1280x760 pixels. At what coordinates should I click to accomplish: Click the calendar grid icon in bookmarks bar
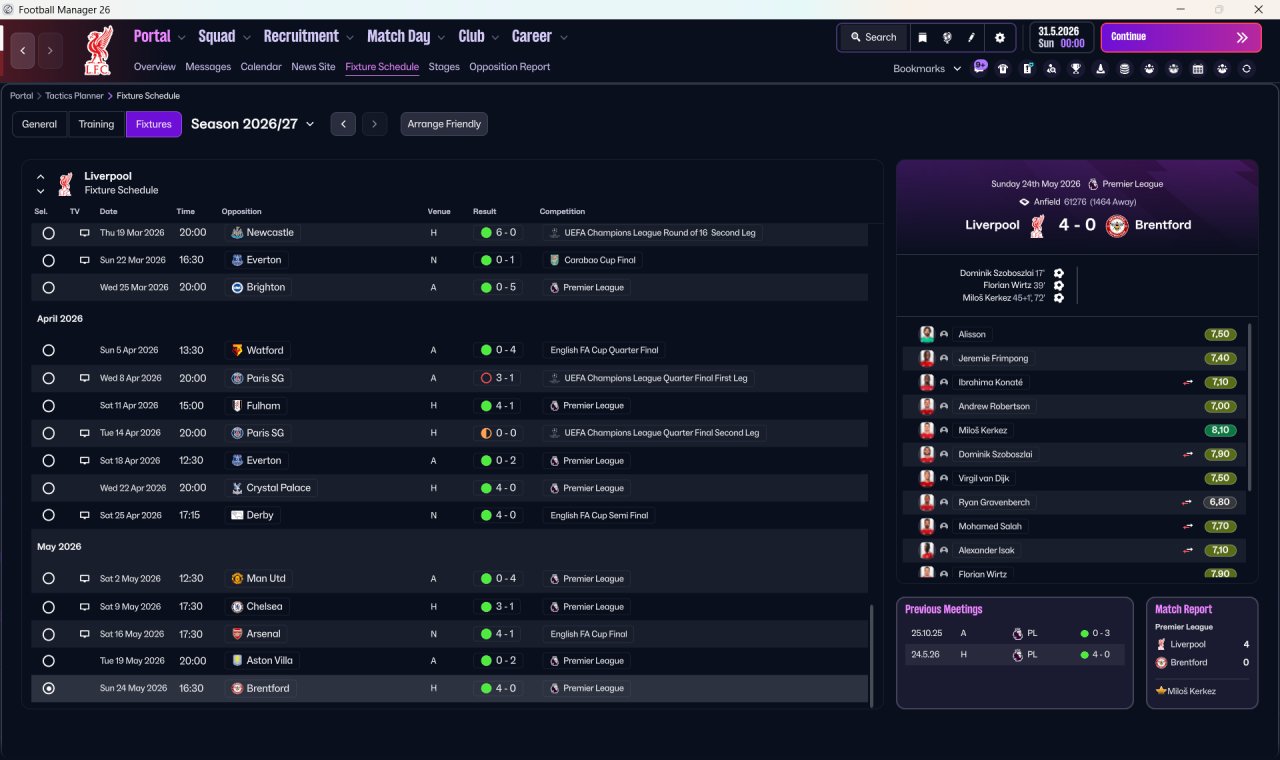coord(1198,69)
